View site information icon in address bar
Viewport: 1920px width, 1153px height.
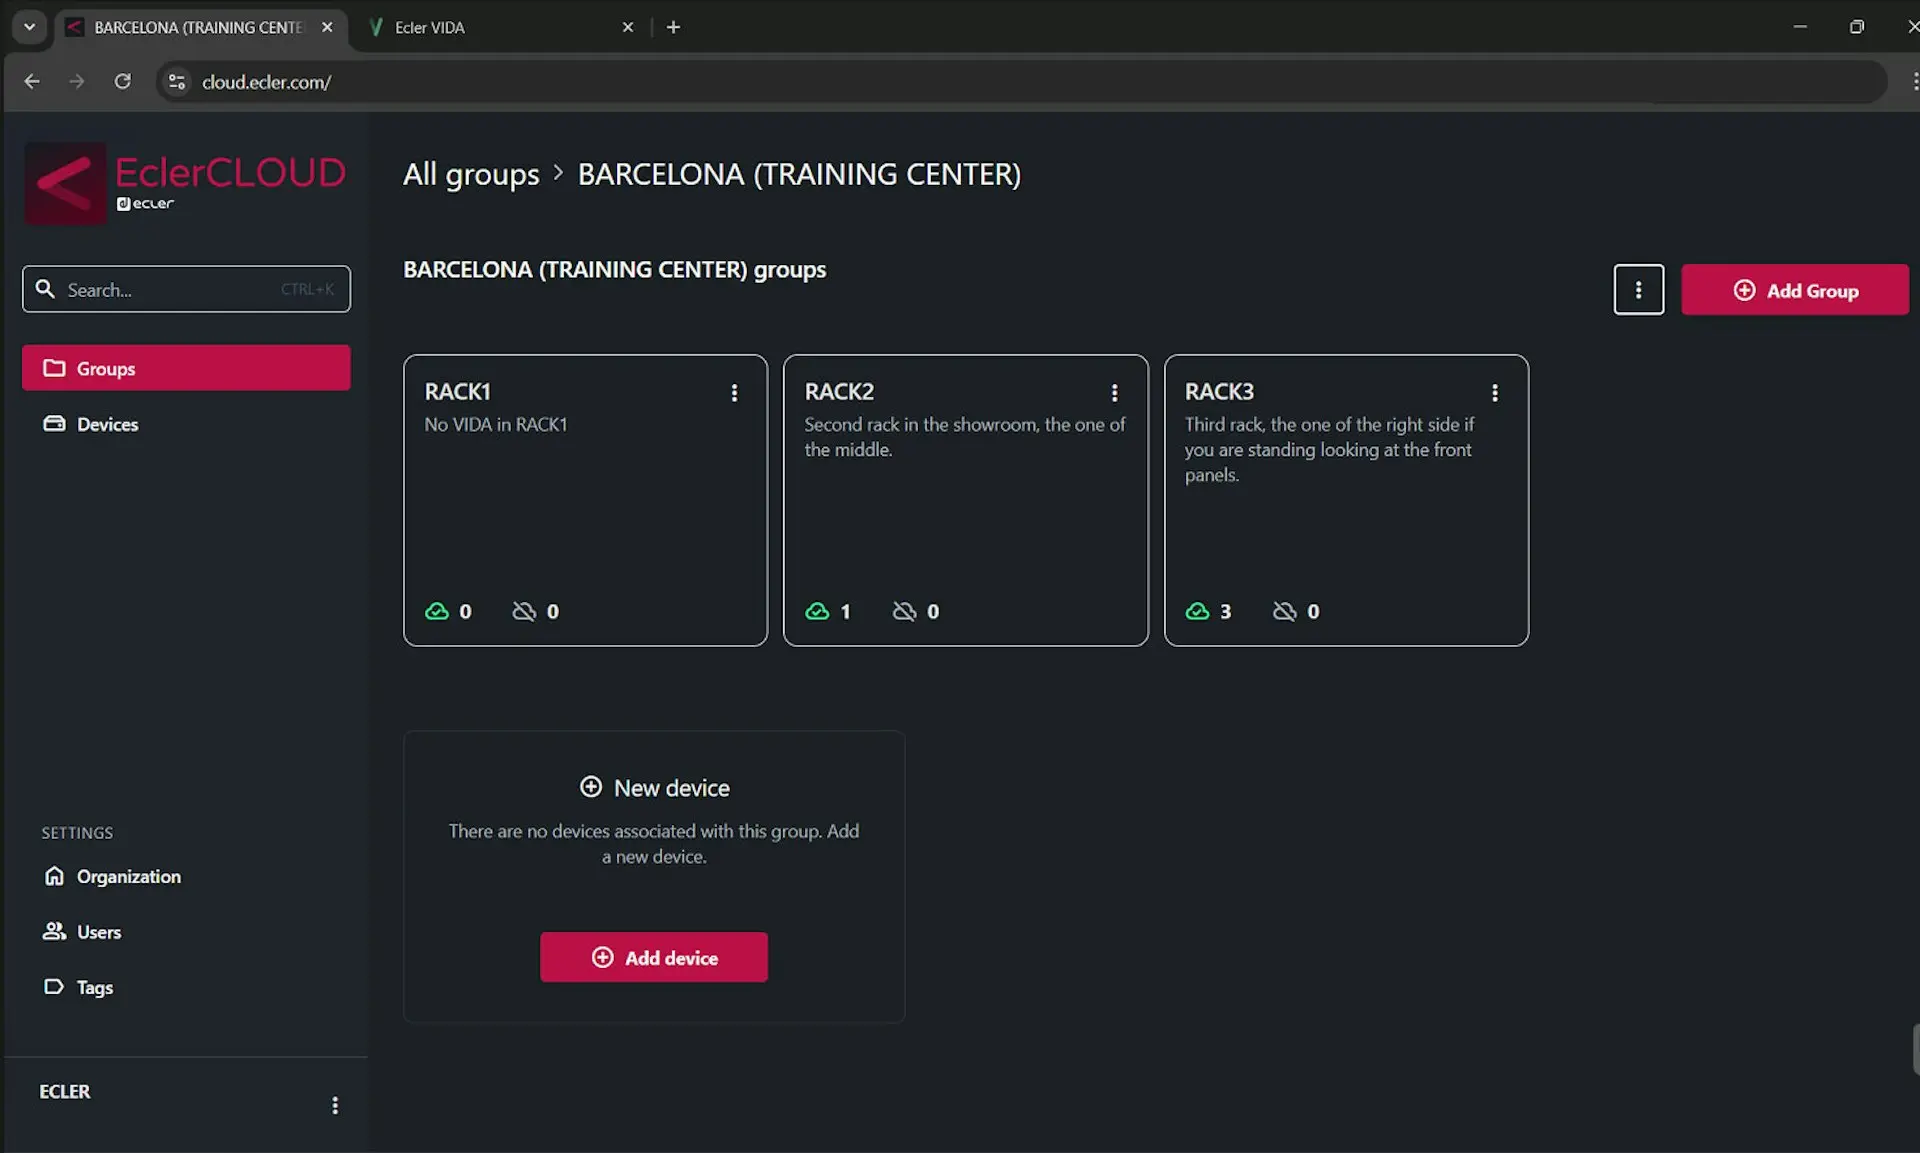[x=177, y=82]
